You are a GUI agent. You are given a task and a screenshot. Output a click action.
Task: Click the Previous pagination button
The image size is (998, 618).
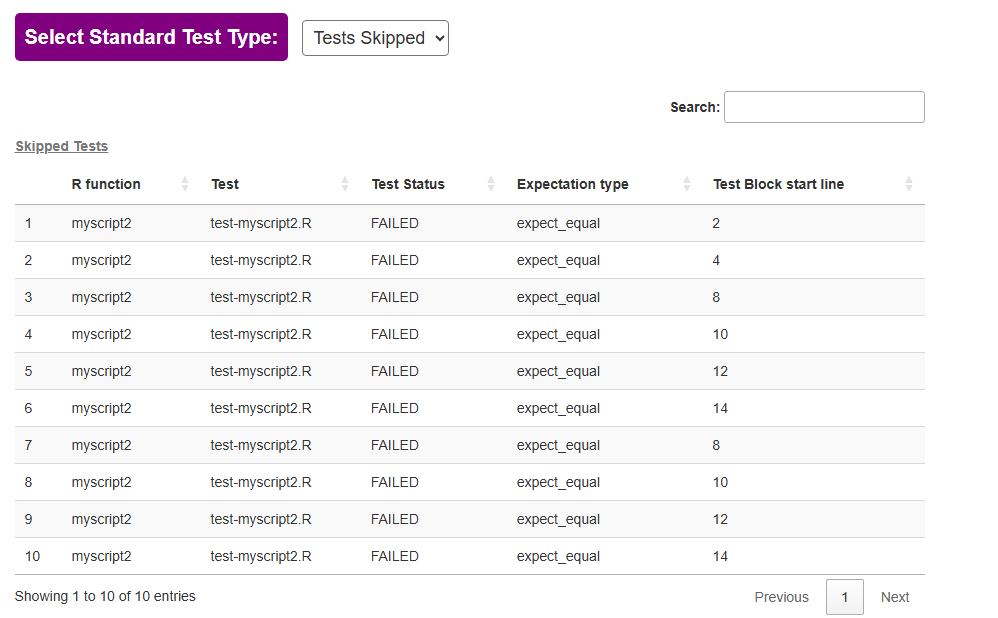[781, 597]
